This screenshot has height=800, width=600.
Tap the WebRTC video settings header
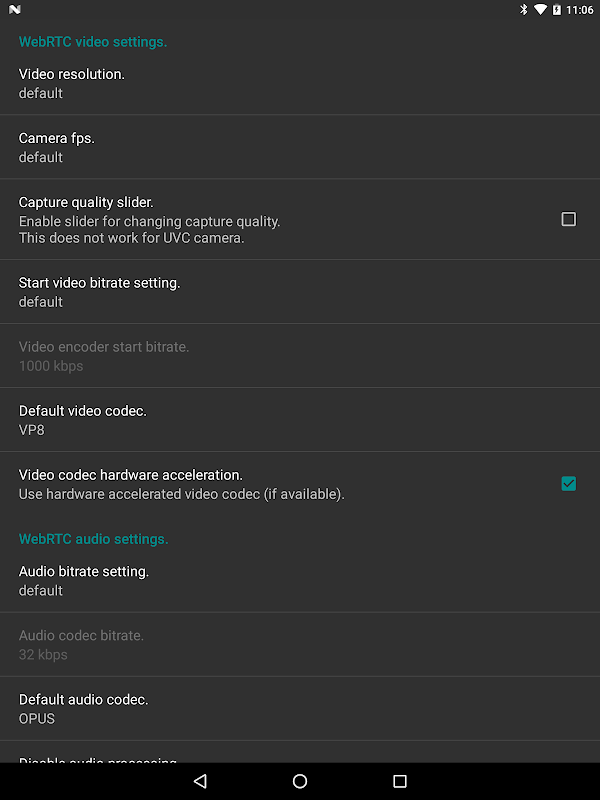(93, 42)
